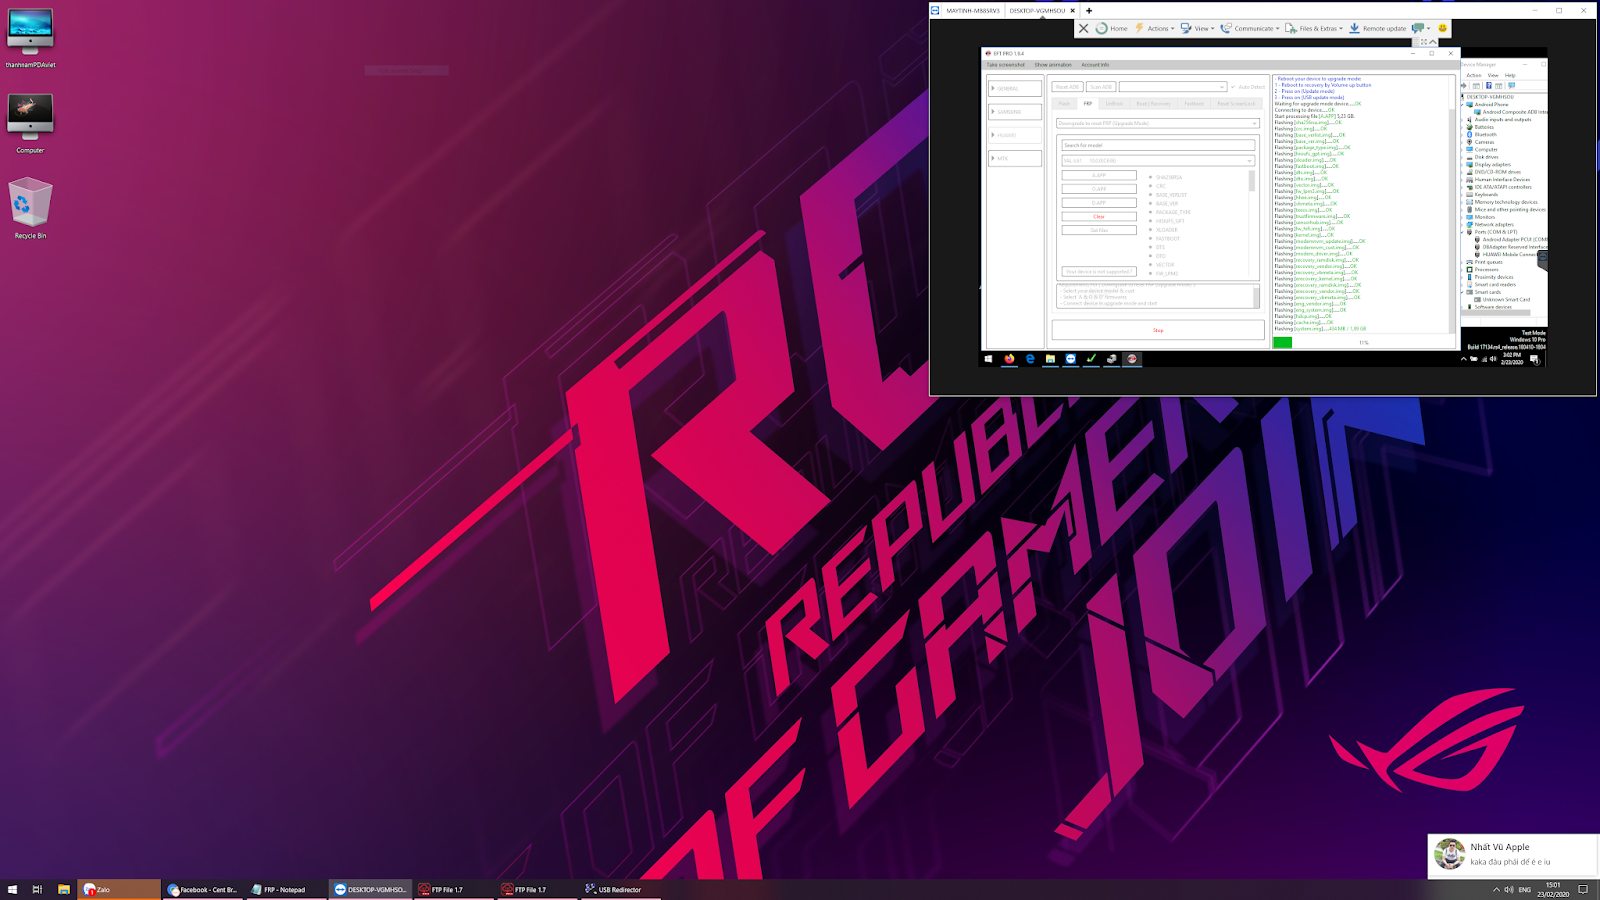The height and width of the screenshot is (900, 1600).
Task: Open the TeamViewer View dropdown
Action: (x=1197, y=28)
